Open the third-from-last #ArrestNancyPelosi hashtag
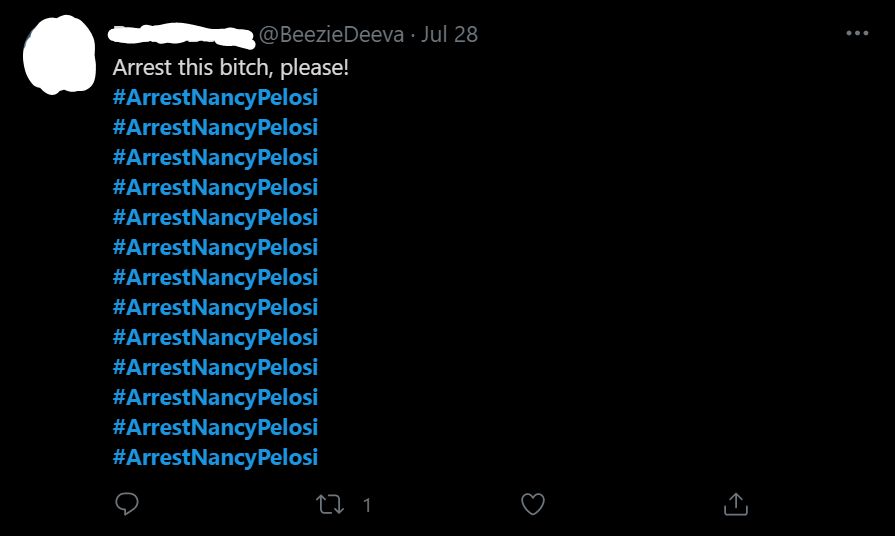The image size is (895, 536). (x=215, y=398)
